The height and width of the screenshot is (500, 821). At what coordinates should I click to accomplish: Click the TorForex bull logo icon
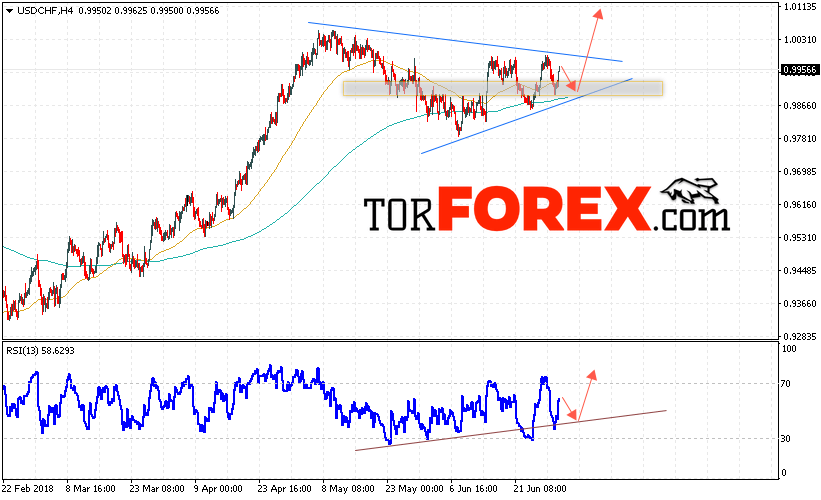[690, 191]
